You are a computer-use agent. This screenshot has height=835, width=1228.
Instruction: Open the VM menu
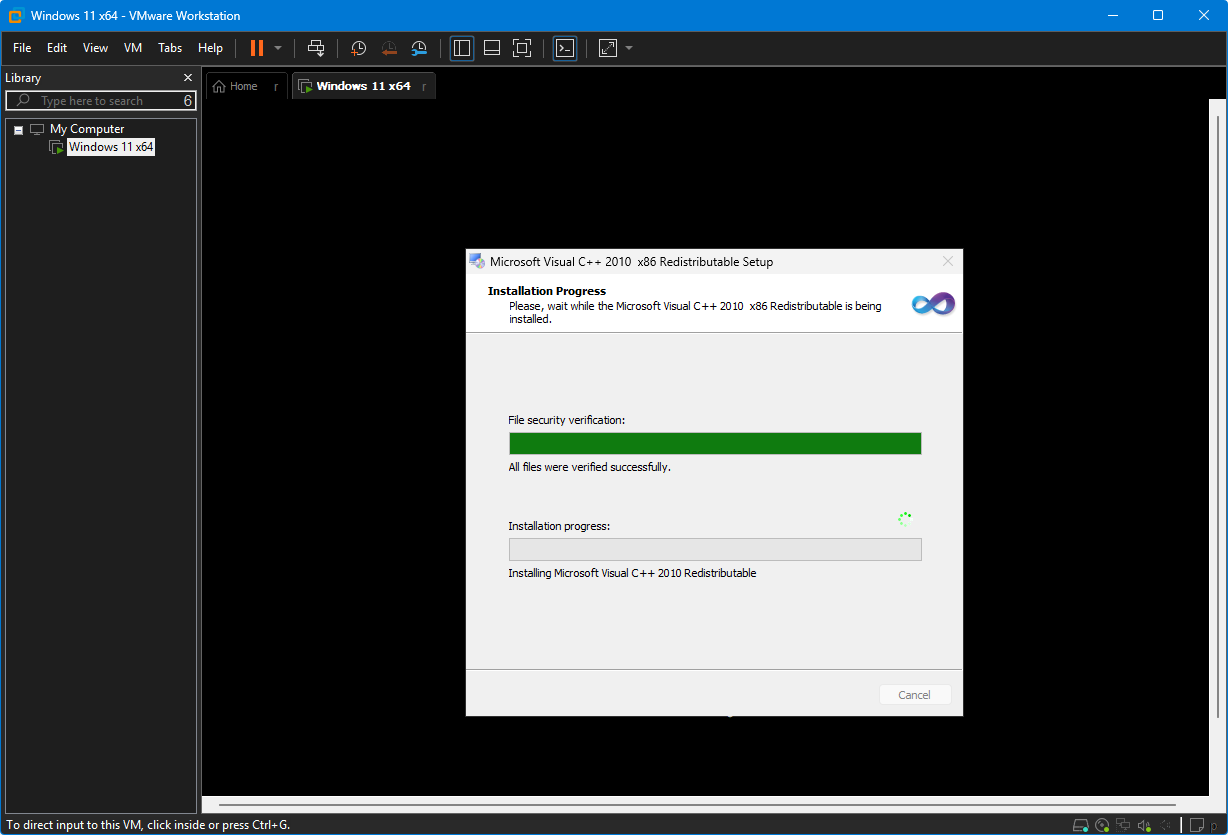pos(133,48)
